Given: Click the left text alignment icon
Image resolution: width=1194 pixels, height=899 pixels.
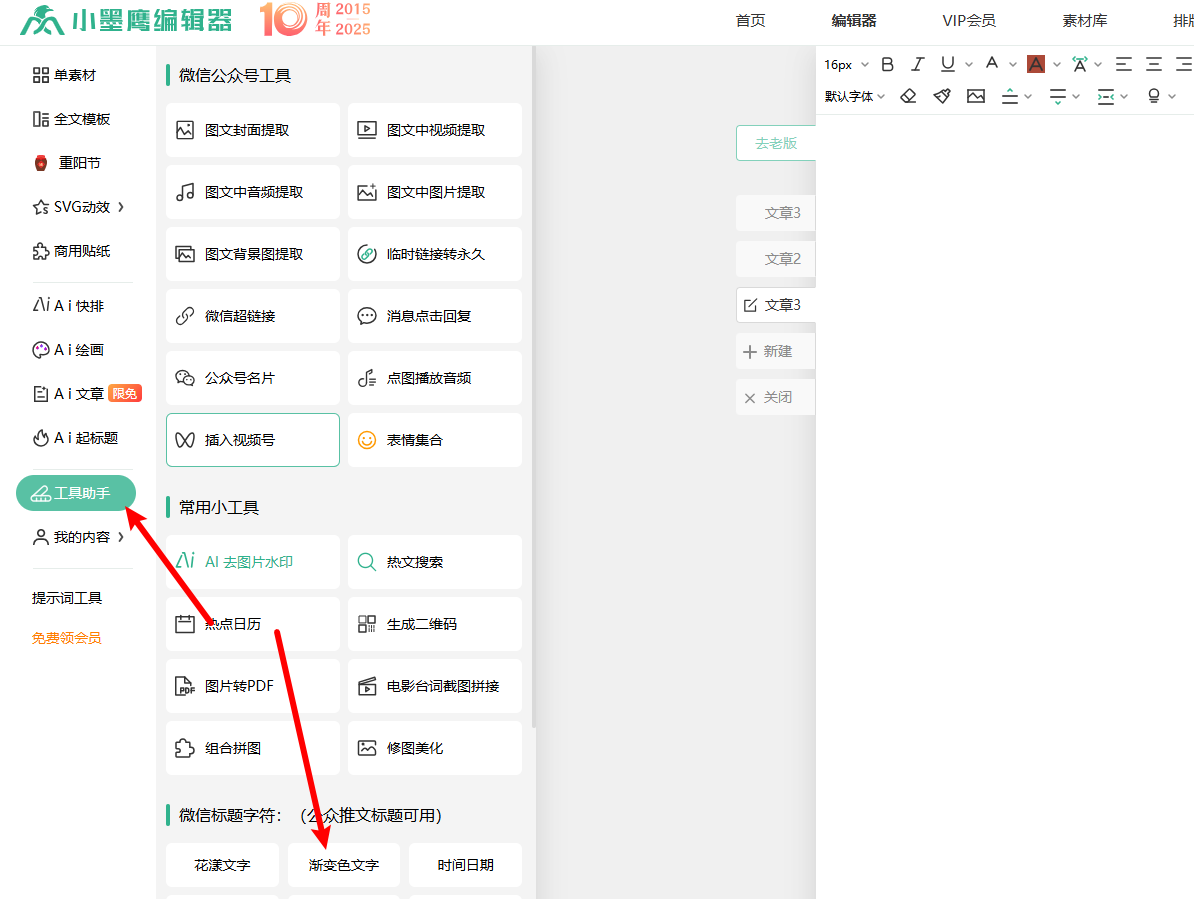Looking at the screenshot, I should click(x=1124, y=64).
